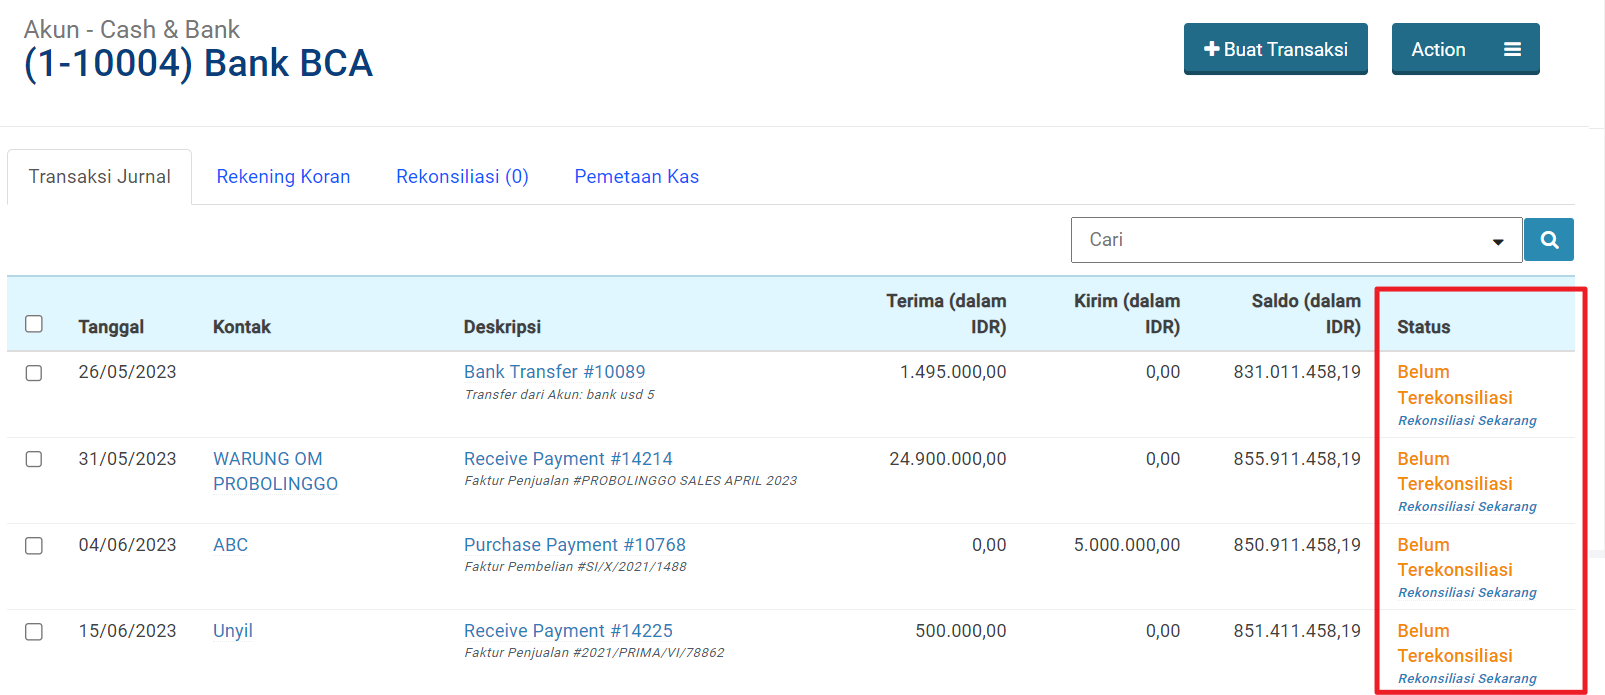Open Receive Payment #14225 link
This screenshot has height=695, width=1605.
568,631
